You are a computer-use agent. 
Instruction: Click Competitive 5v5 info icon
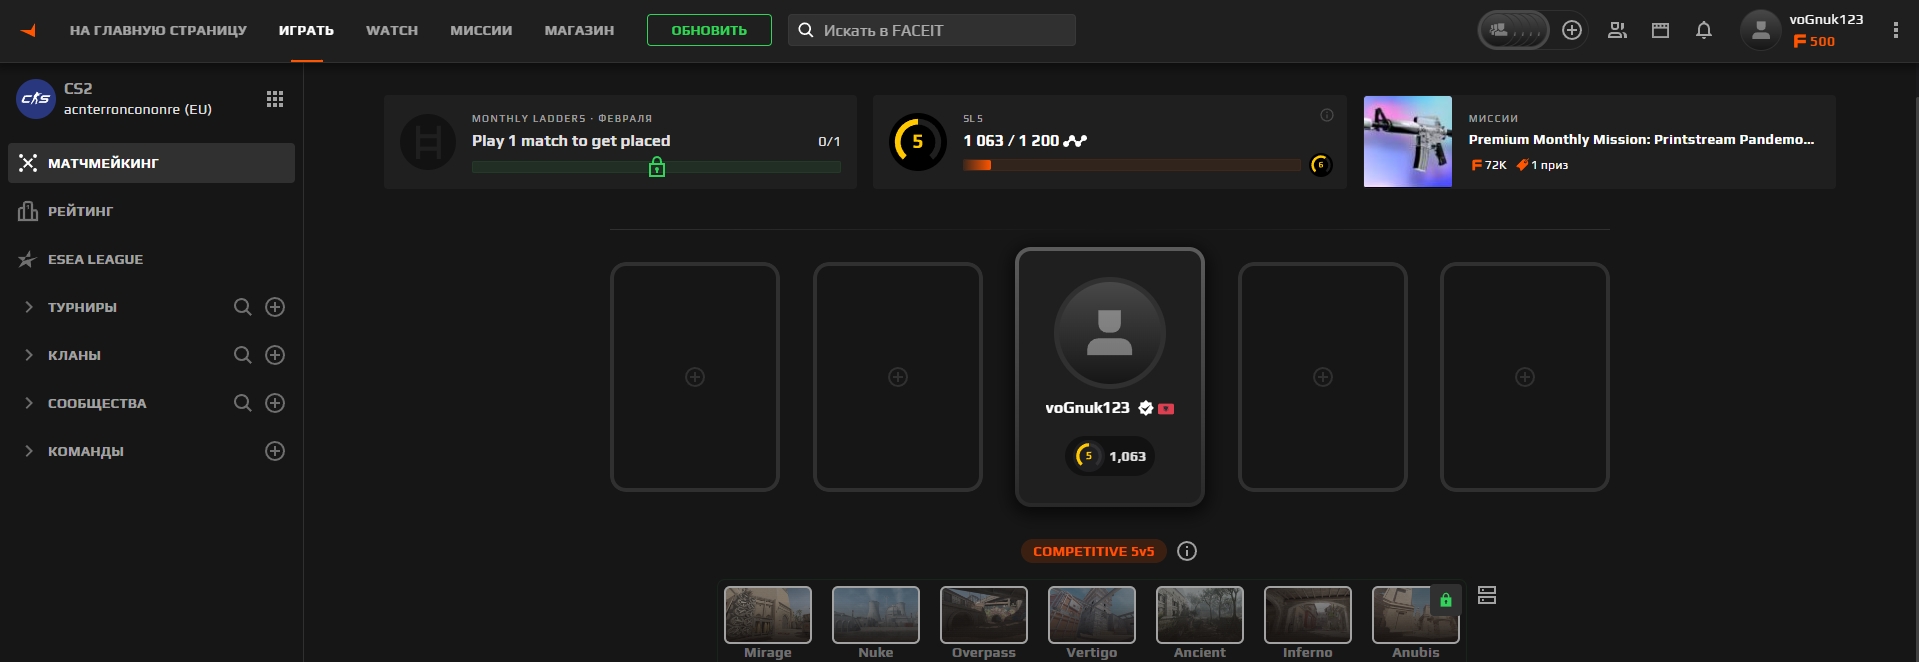point(1187,551)
